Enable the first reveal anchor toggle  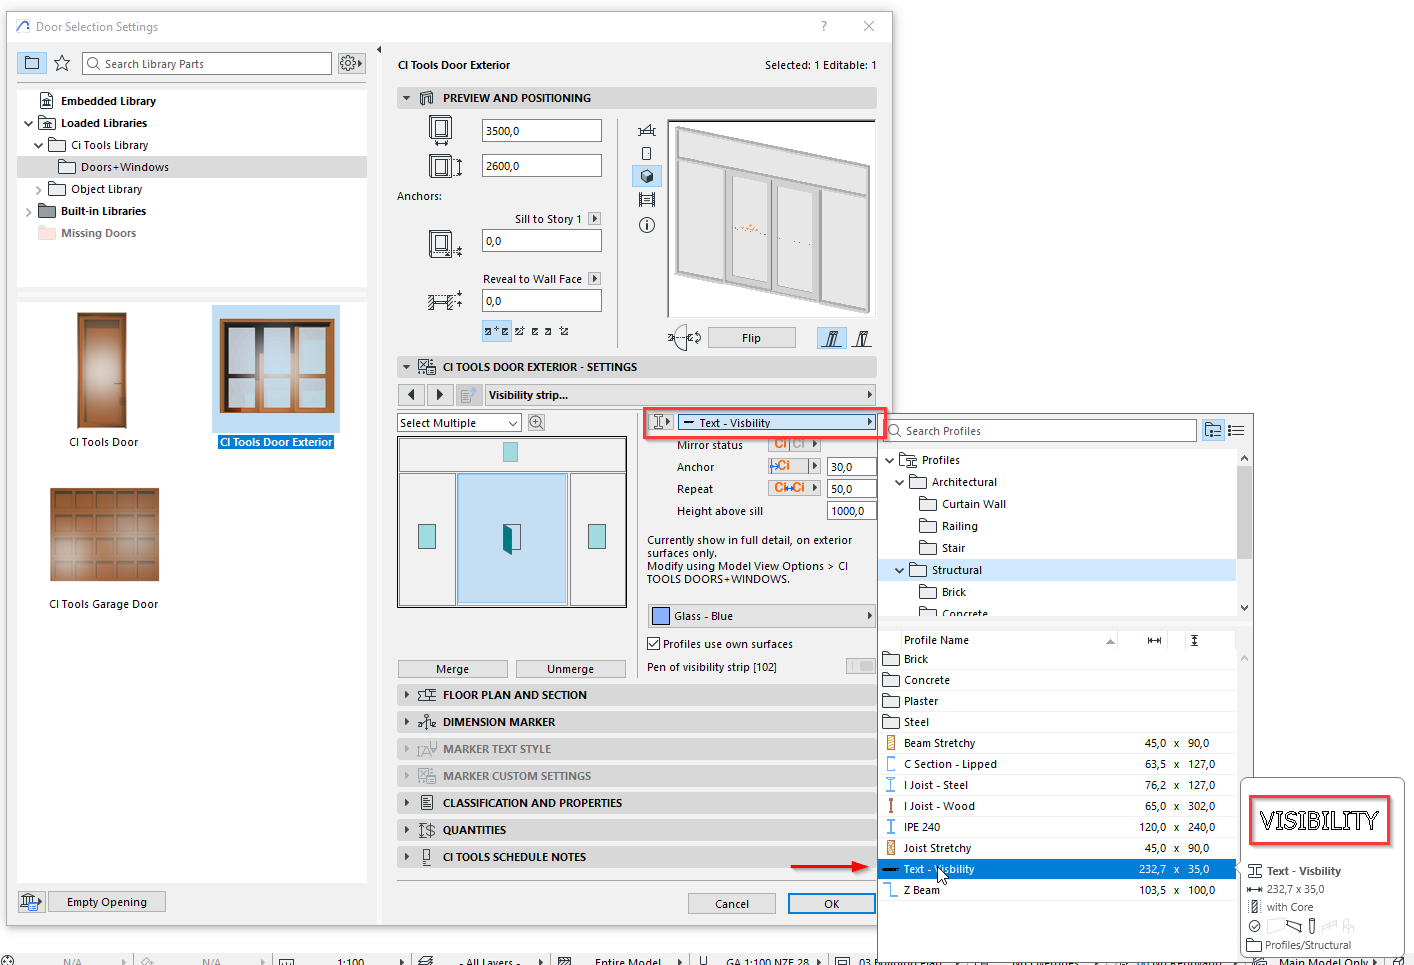click(x=496, y=331)
